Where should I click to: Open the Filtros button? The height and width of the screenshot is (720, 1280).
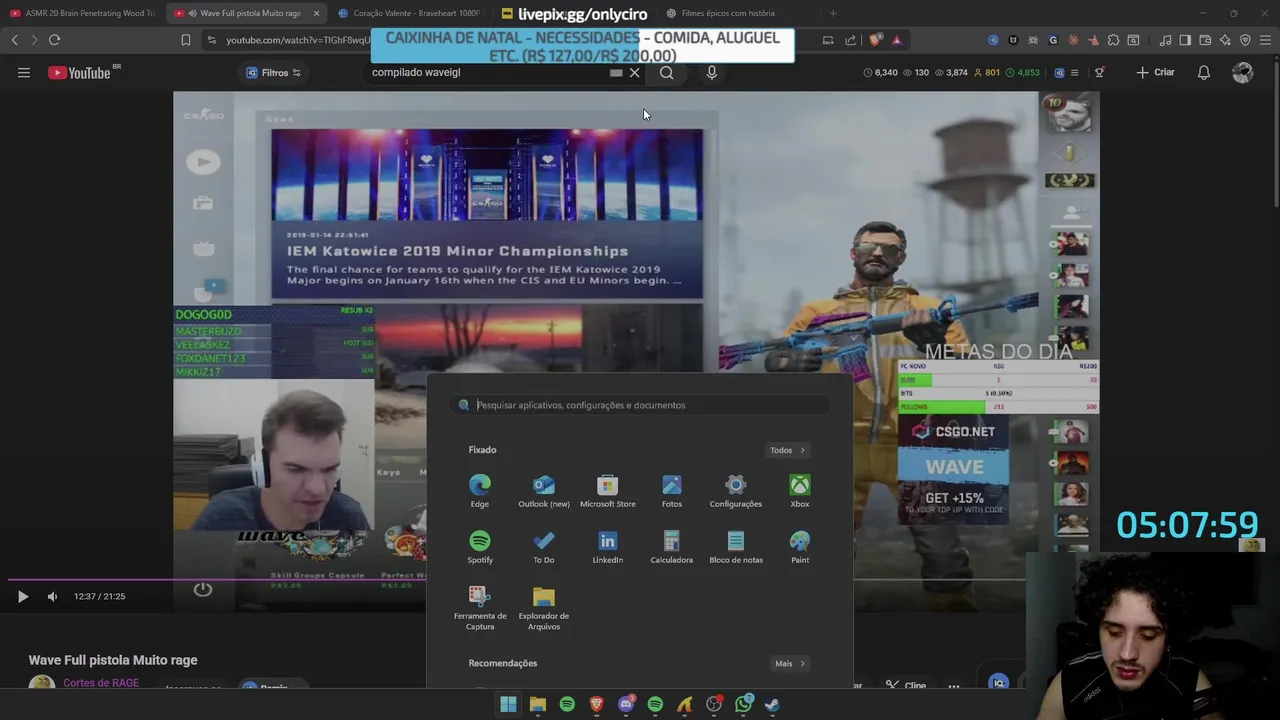point(273,72)
